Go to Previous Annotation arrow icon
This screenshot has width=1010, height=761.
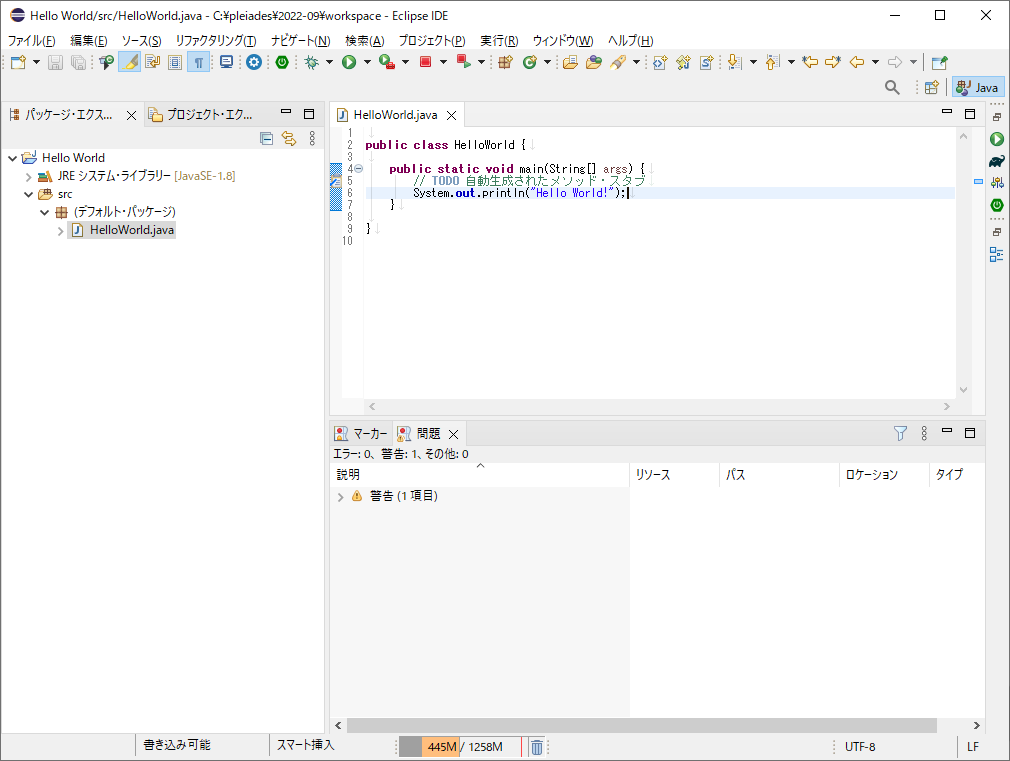click(772, 63)
